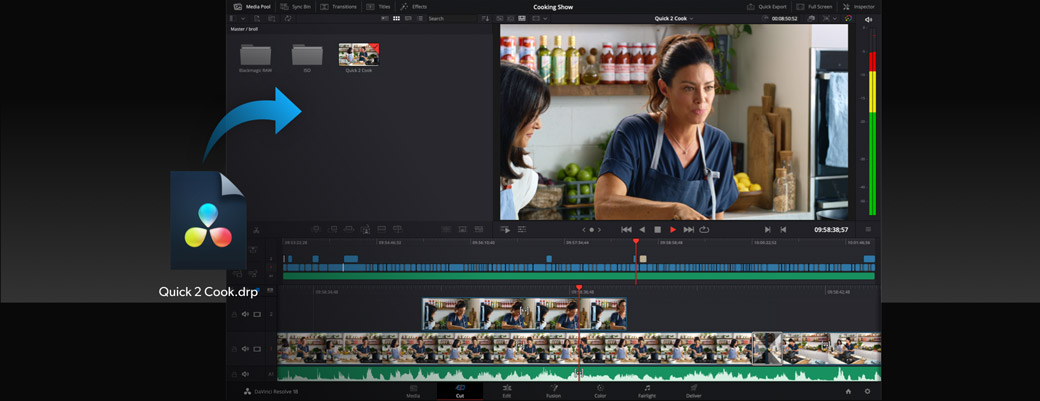Open the tools and timeline options icon
The height and width of the screenshot is (401, 1040).
tap(522, 229)
